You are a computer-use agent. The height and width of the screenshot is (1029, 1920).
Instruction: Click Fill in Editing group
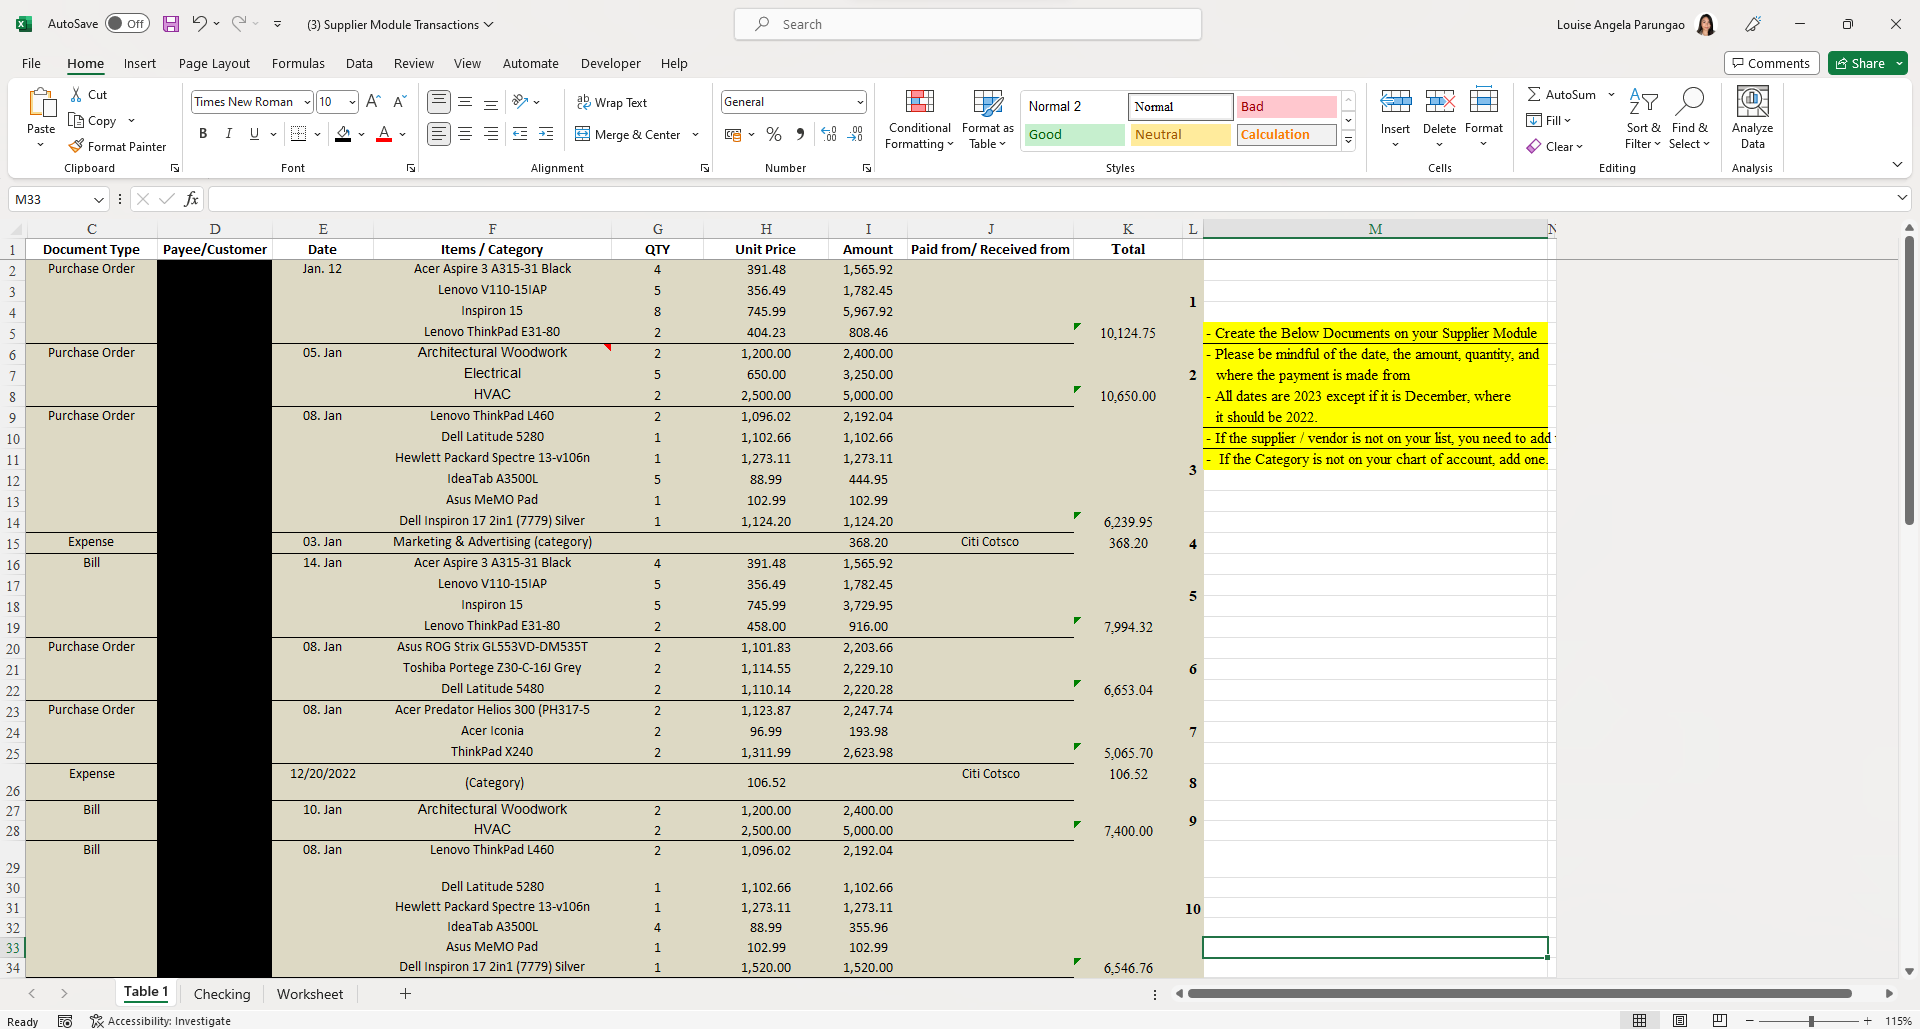[1549, 121]
